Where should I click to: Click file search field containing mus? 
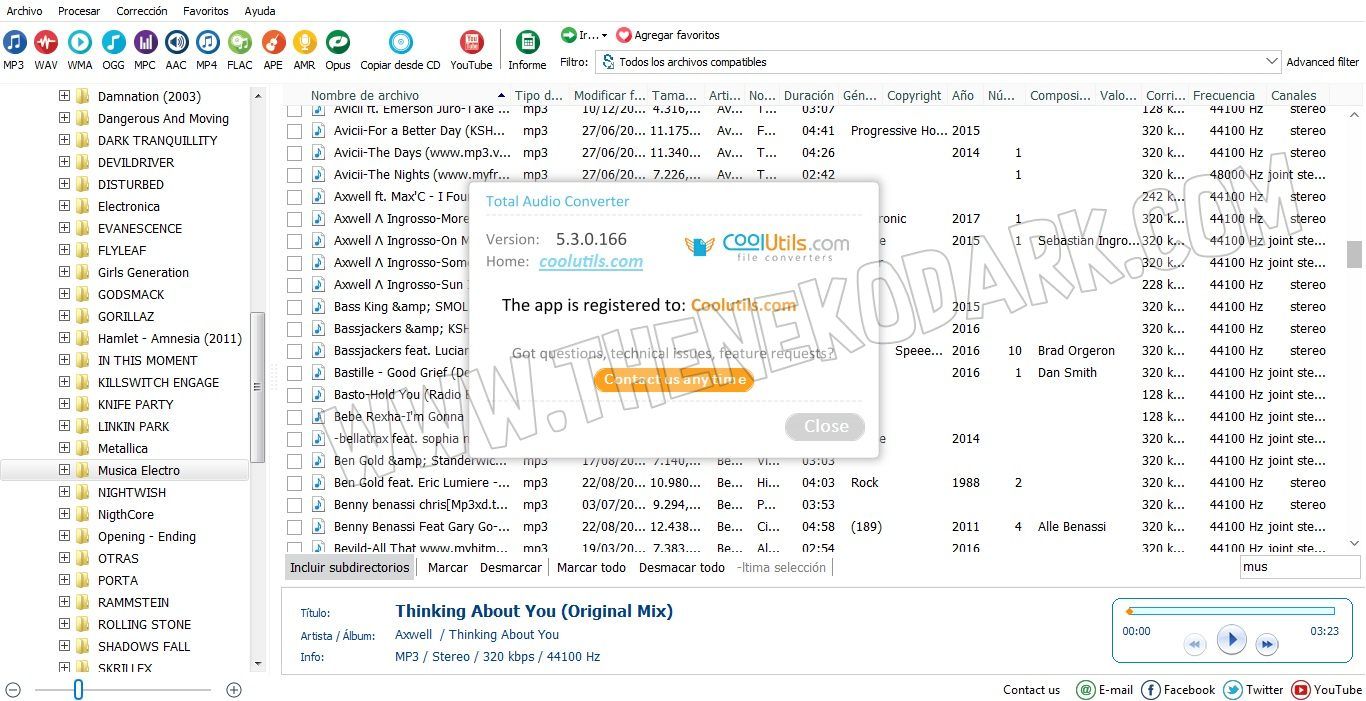click(1300, 567)
